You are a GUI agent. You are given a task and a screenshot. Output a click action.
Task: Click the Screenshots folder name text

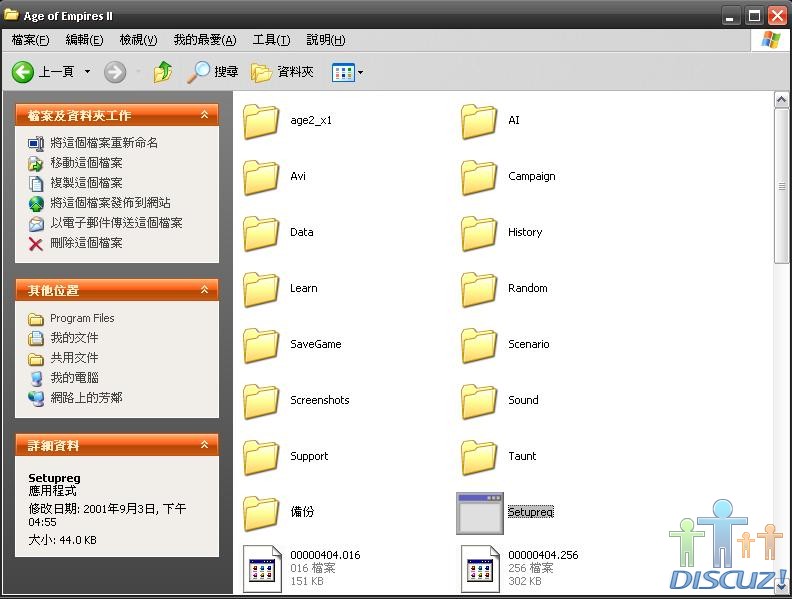(320, 400)
